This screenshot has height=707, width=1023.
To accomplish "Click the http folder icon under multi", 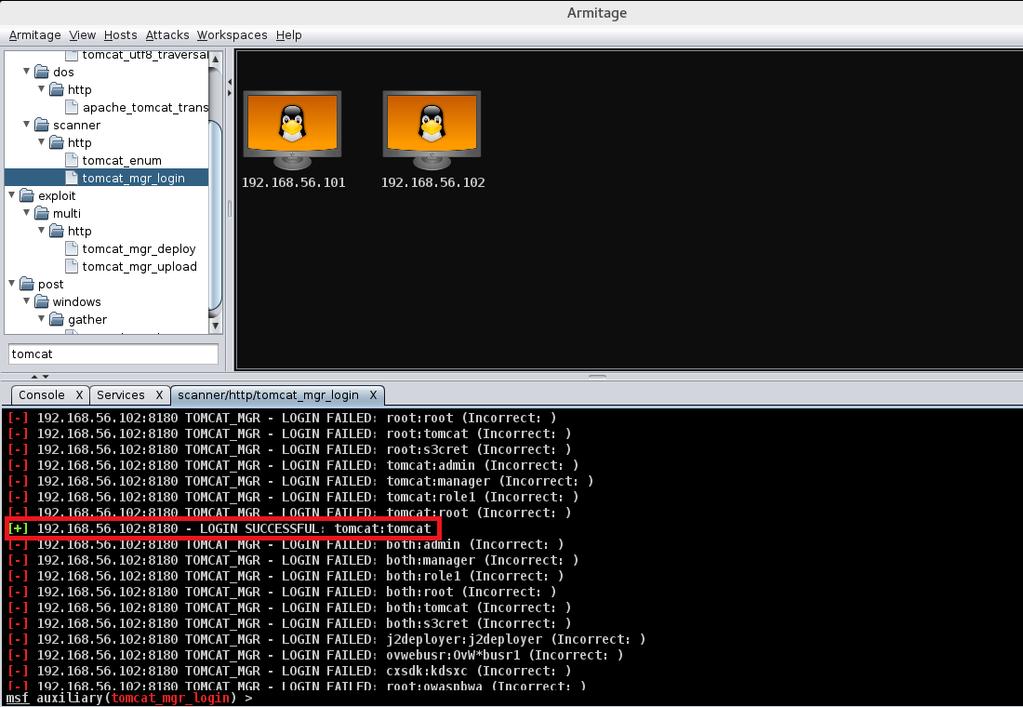I will point(57,231).
